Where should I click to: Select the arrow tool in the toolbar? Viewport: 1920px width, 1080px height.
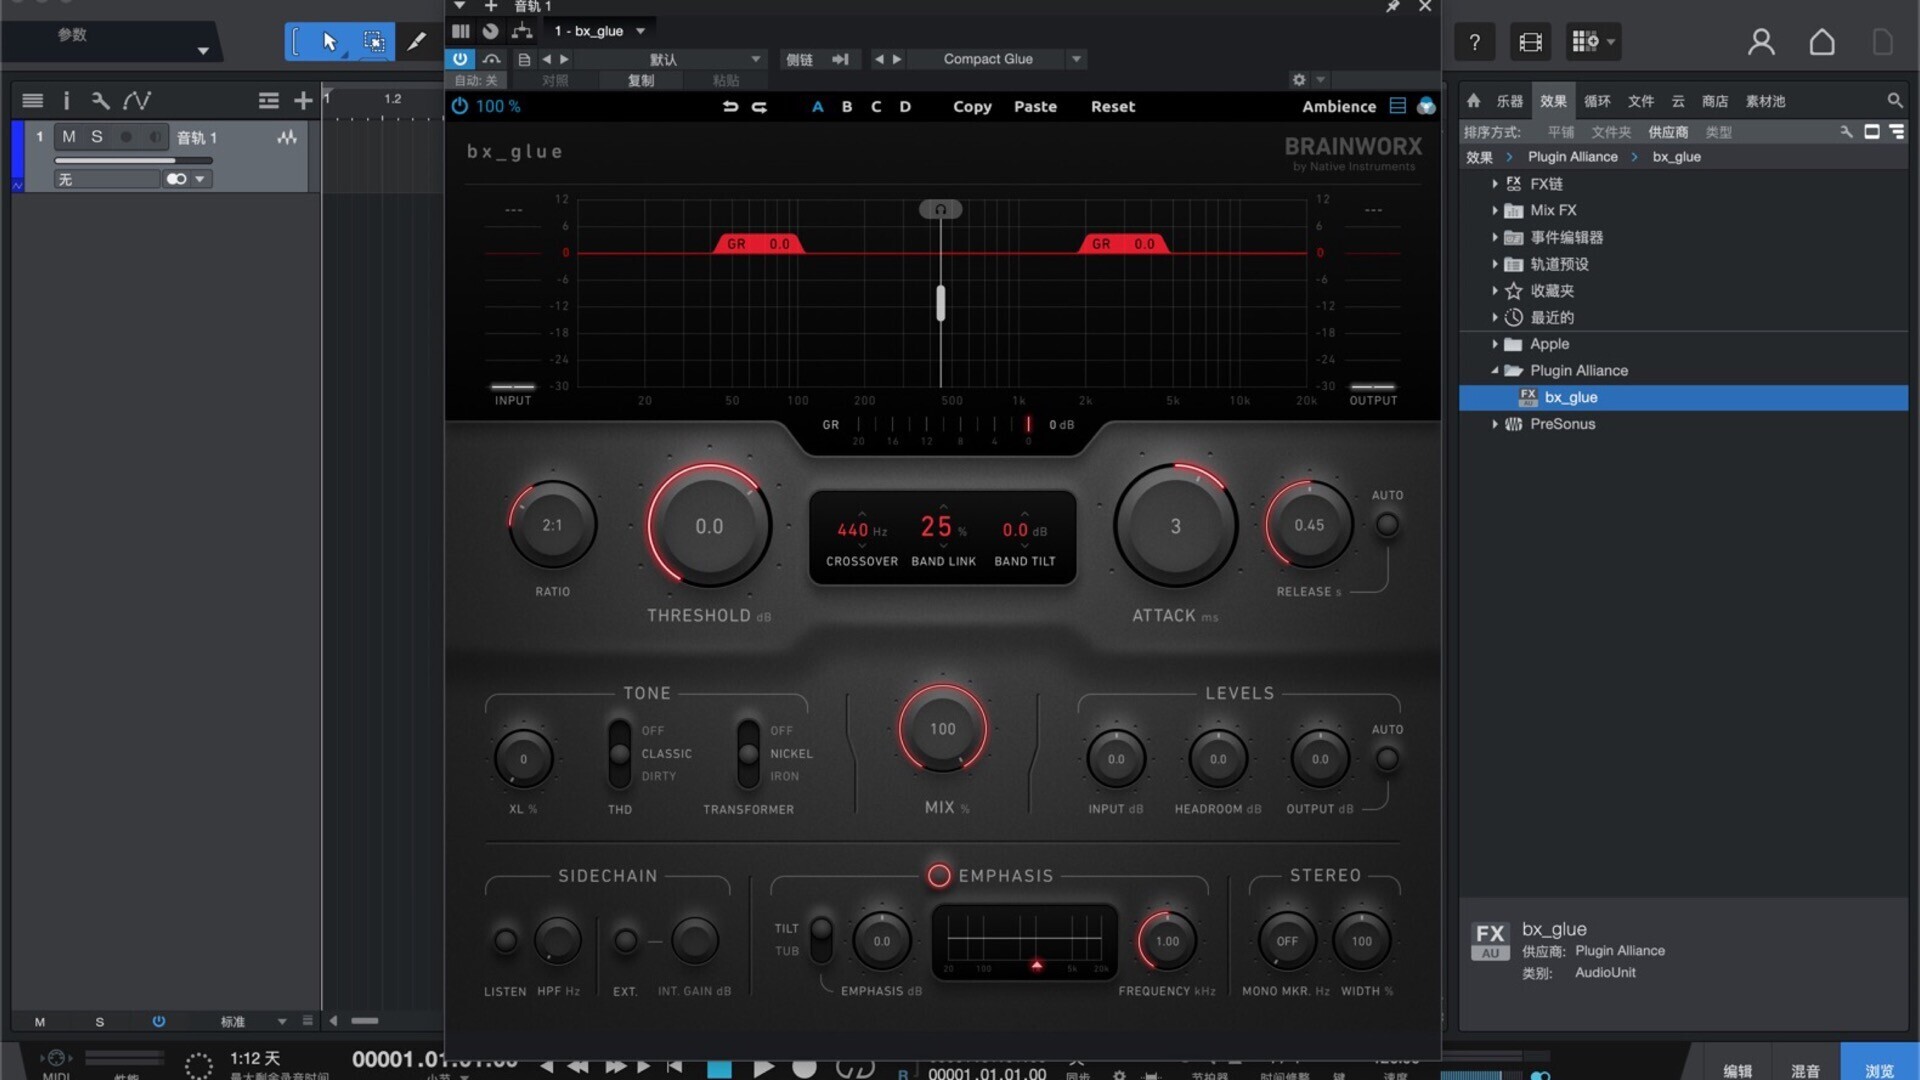coord(330,42)
